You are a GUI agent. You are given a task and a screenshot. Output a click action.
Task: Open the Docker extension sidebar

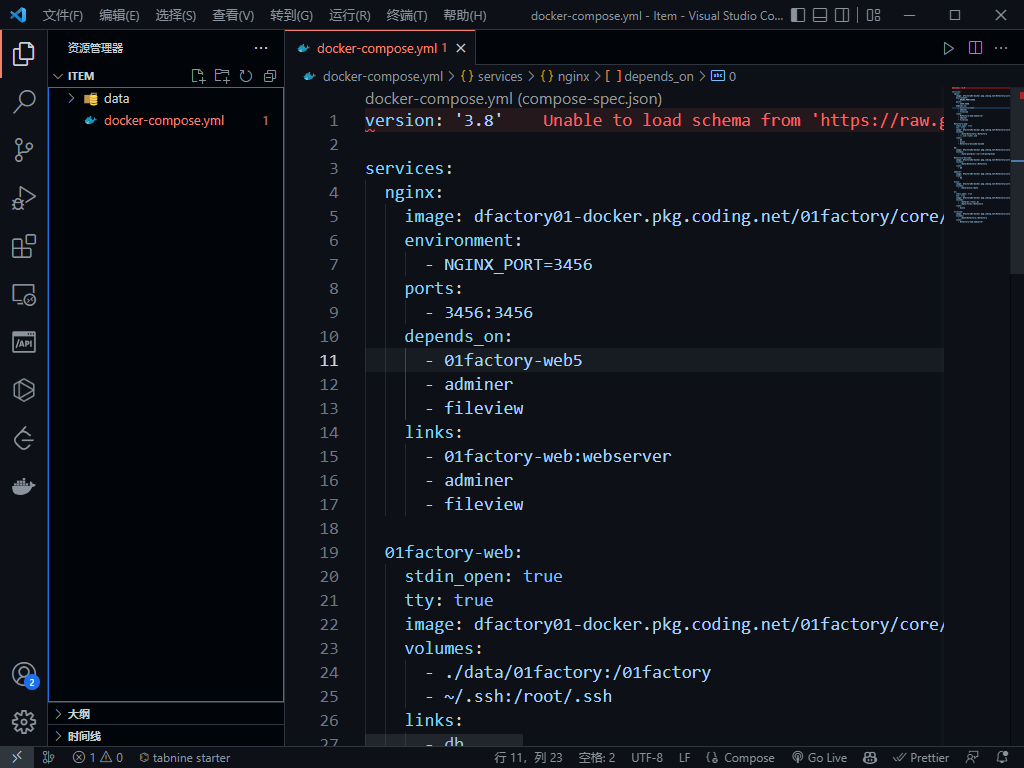click(24, 486)
